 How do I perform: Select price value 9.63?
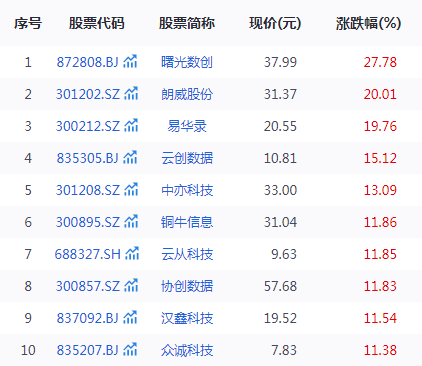pyautogui.click(x=284, y=254)
